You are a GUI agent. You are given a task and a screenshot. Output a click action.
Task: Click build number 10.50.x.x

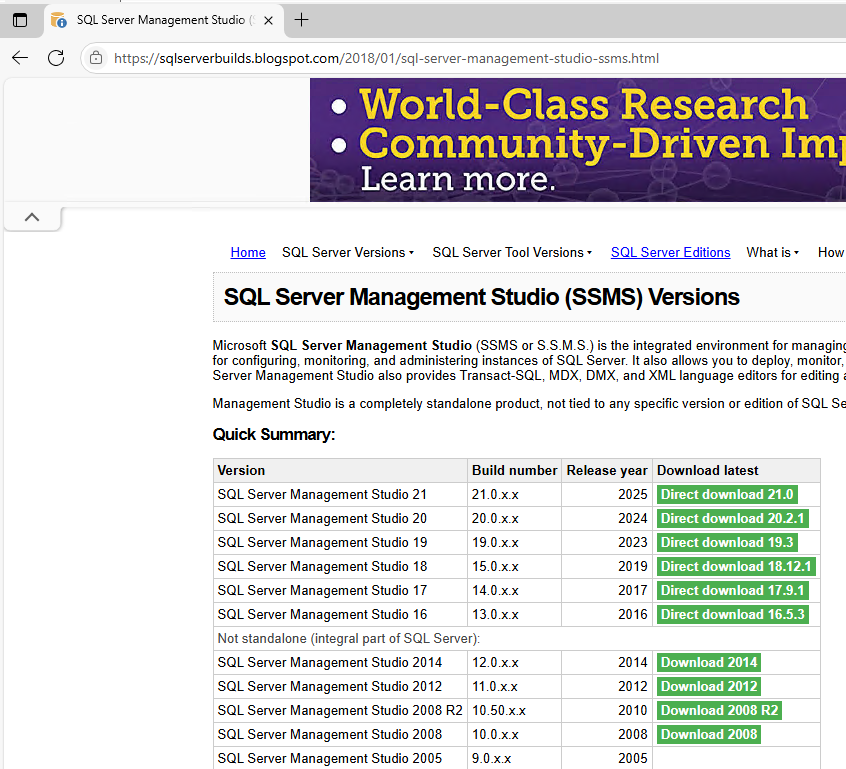pos(514,711)
